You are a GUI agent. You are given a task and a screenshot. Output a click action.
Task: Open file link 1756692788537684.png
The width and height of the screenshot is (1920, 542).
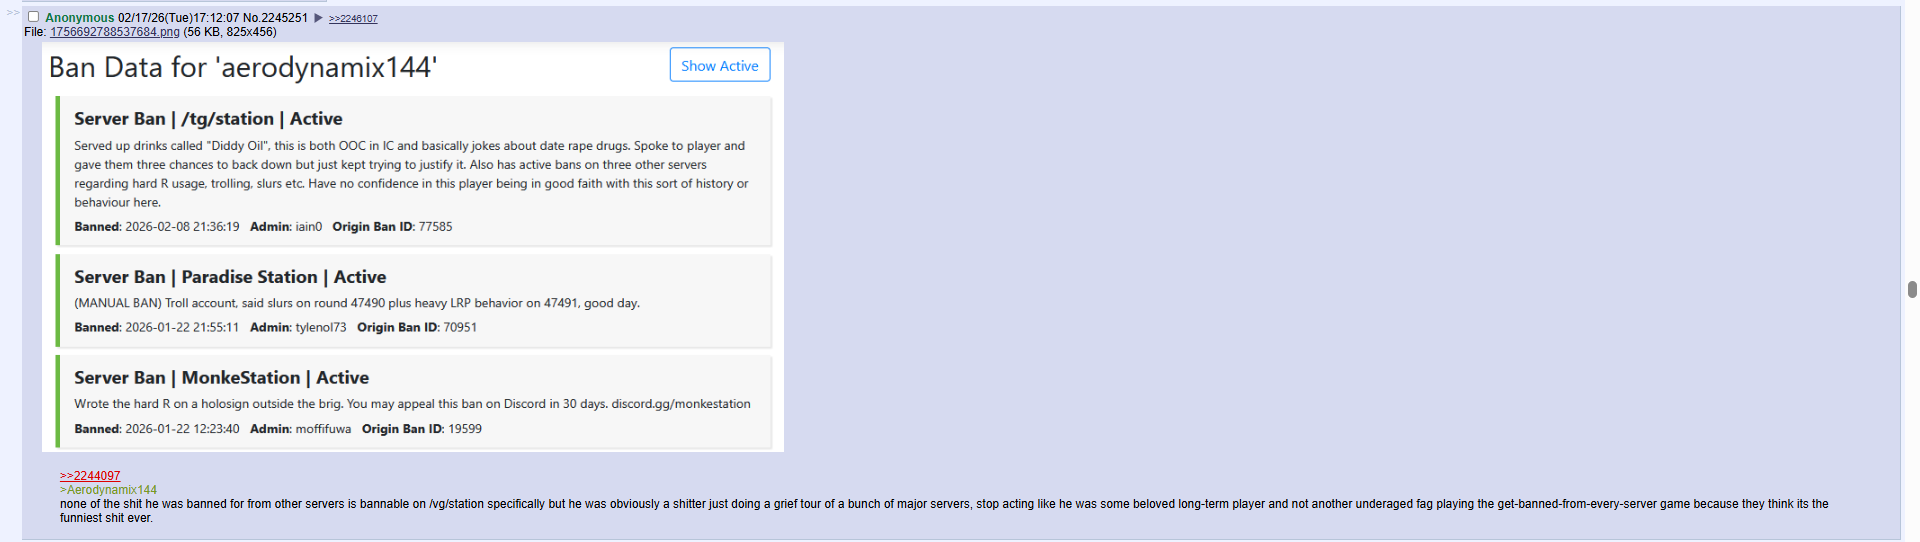pyautogui.click(x=115, y=32)
